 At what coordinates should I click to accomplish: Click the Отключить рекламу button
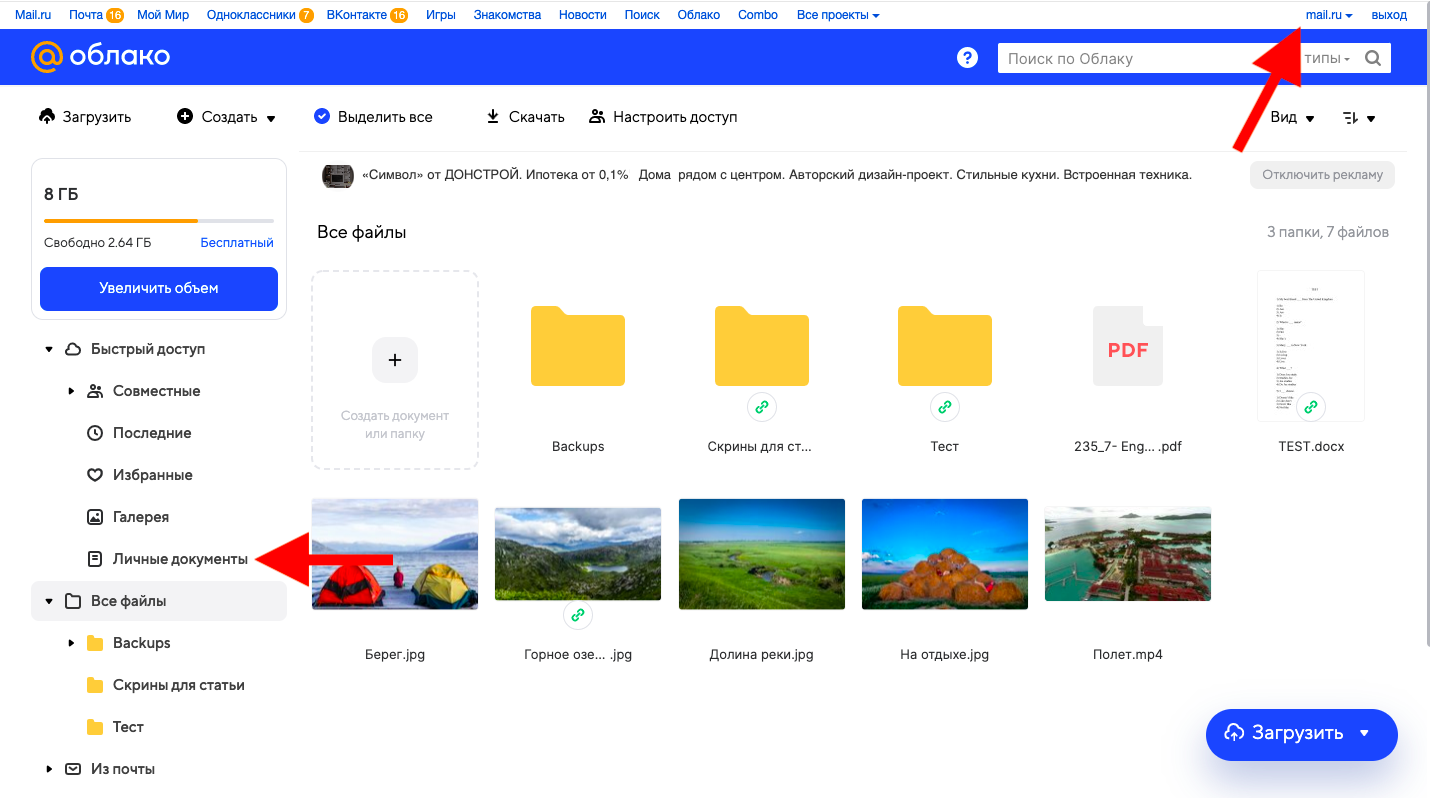click(x=1322, y=175)
